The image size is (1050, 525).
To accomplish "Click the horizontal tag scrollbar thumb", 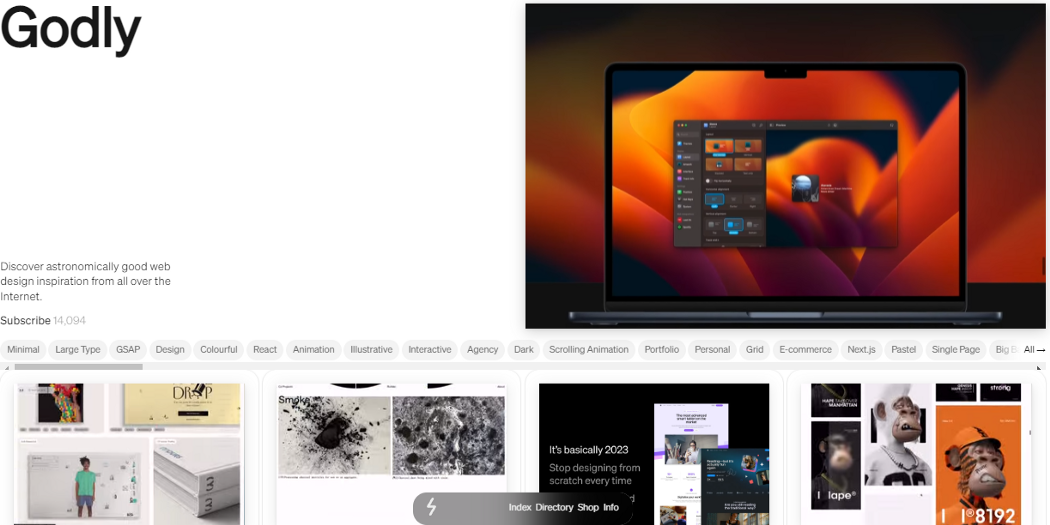I will coord(78,367).
